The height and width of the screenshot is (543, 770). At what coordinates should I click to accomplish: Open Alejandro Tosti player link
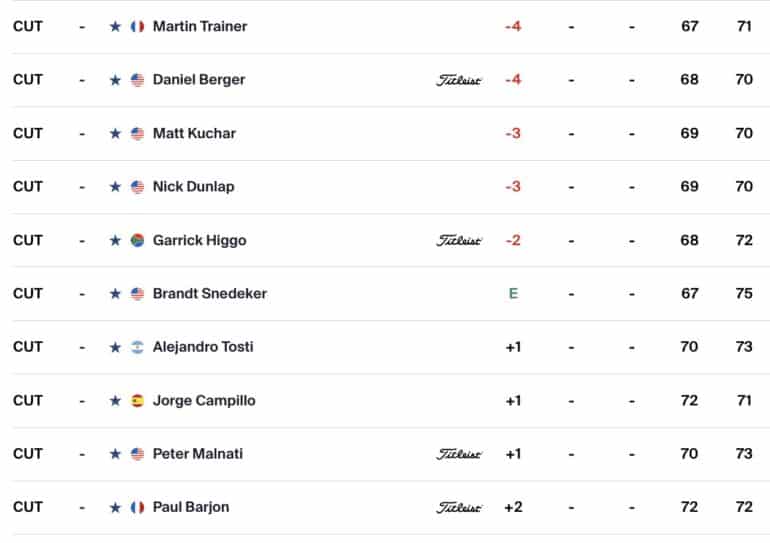[203, 347]
